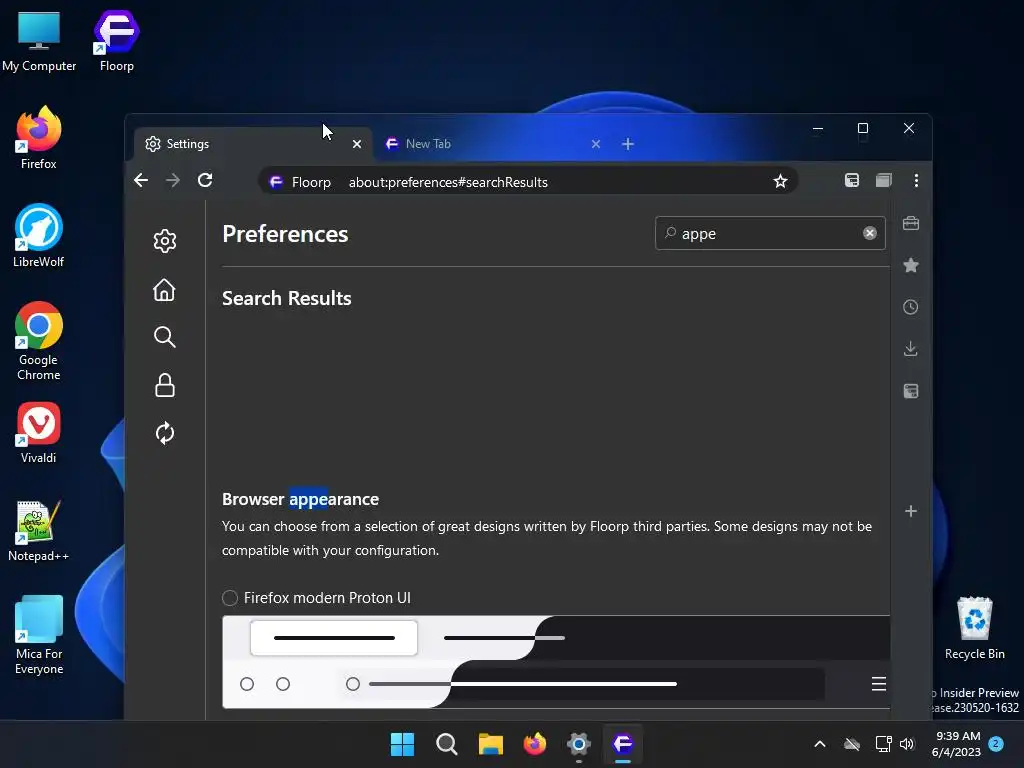Open volume control in system tray

[907, 744]
